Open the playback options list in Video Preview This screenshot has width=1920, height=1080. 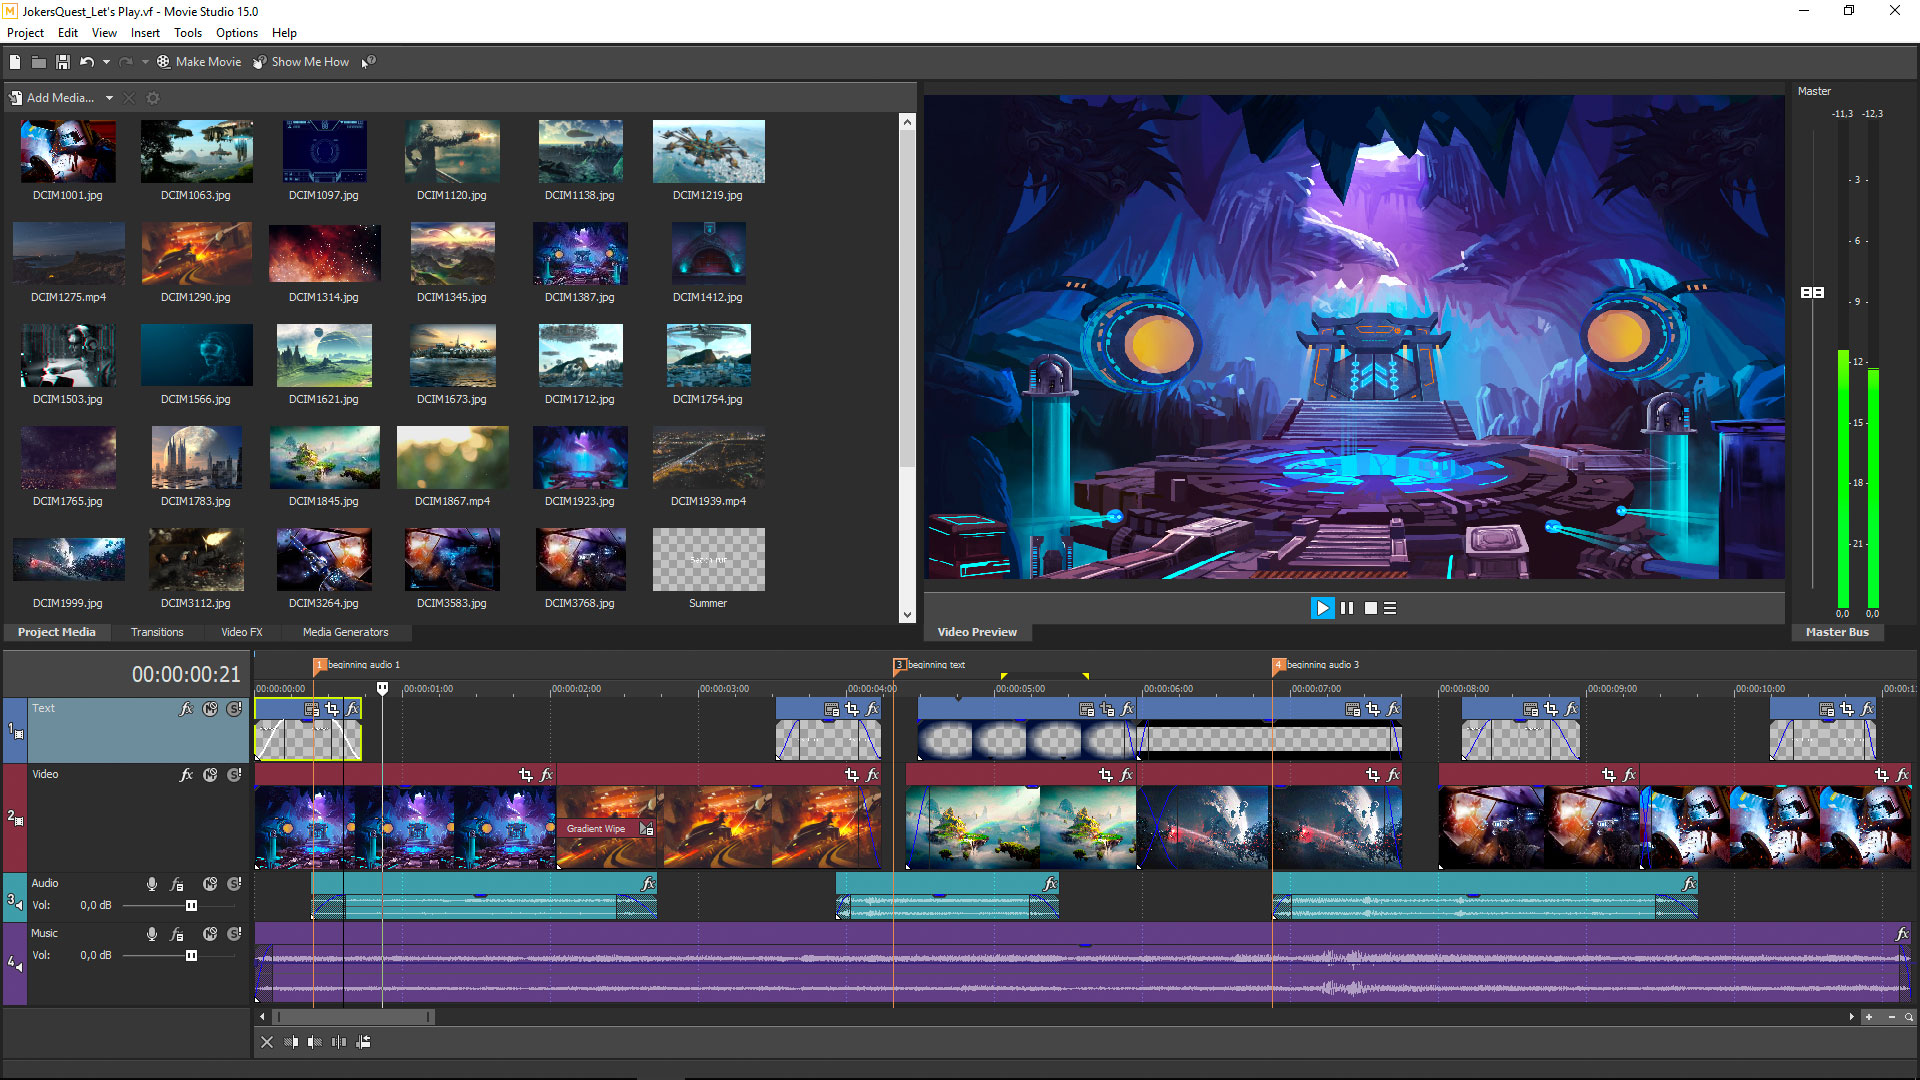pos(1390,607)
